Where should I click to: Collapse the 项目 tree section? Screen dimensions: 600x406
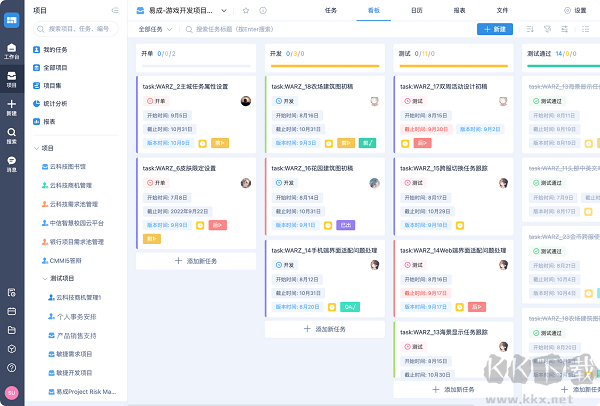click(36, 148)
